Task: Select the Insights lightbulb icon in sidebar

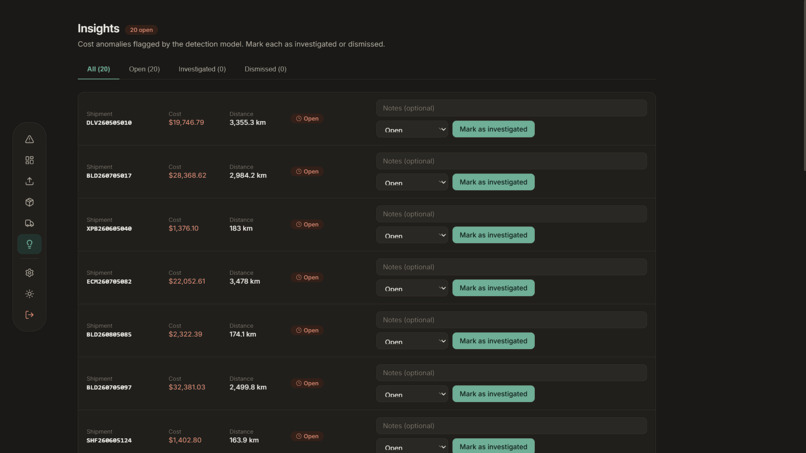Action: click(x=29, y=244)
